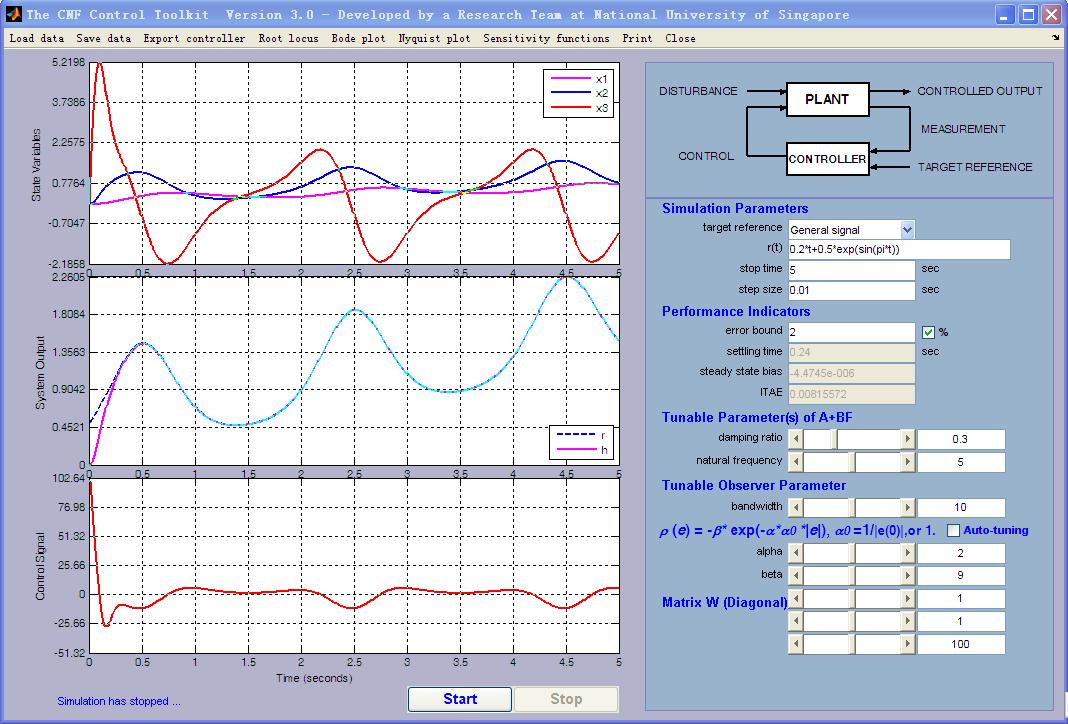Click the x1 legend entry

[580, 78]
